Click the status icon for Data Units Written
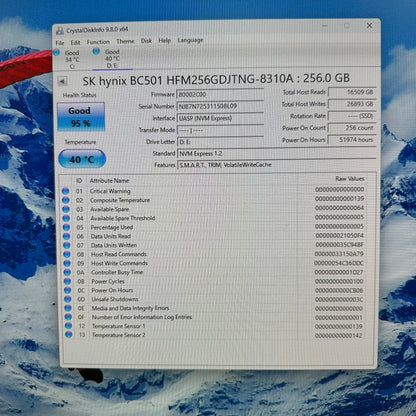Screen dimensions: 416x416 [x=67, y=245]
